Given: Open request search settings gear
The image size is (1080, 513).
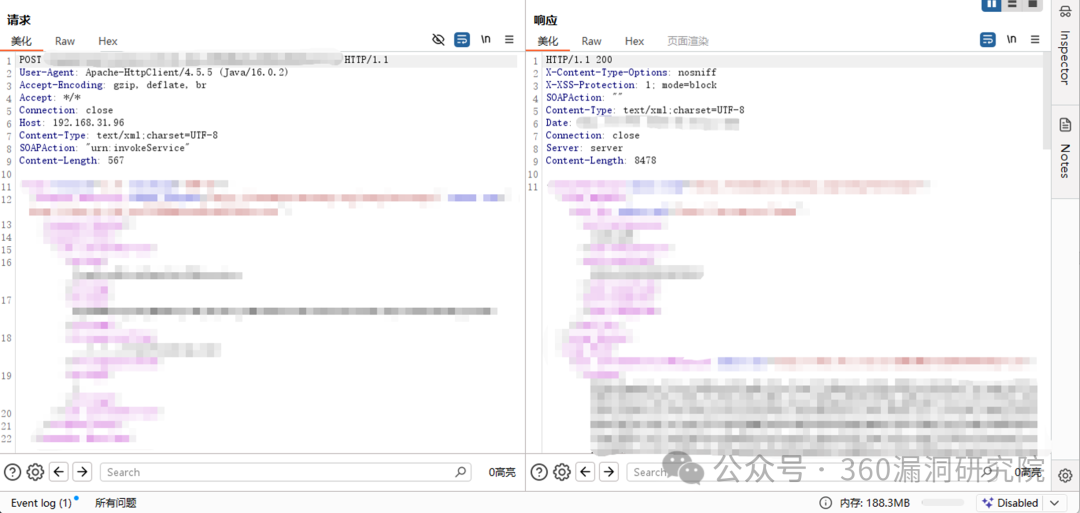Looking at the screenshot, I should click(x=35, y=472).
